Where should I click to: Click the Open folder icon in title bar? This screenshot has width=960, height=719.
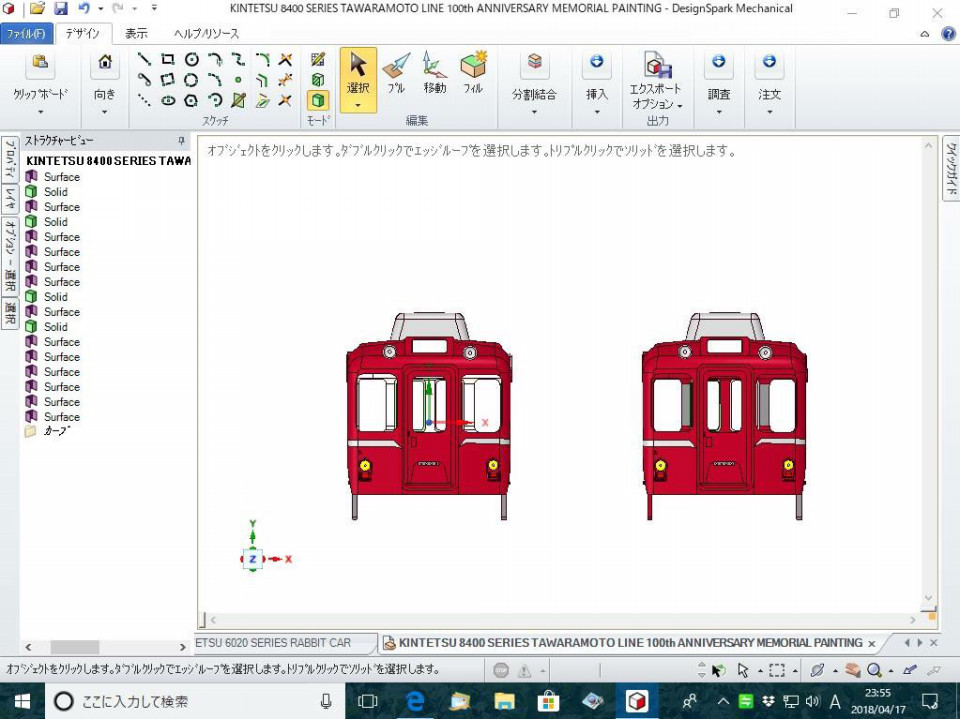click(x=37, y=9)
